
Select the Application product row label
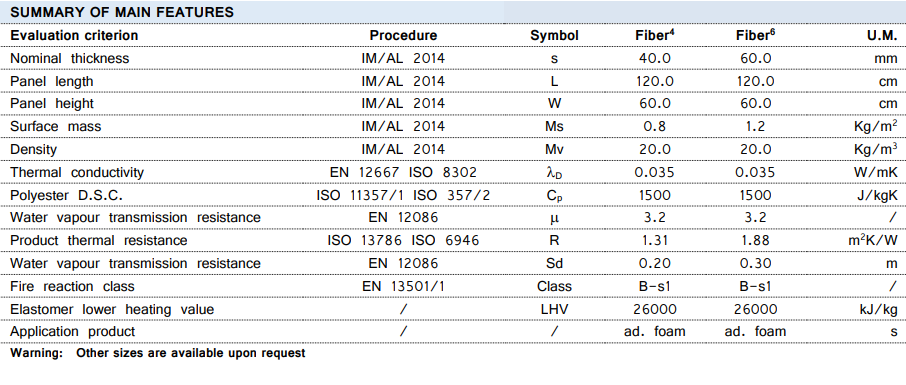(x=73, y=332)
